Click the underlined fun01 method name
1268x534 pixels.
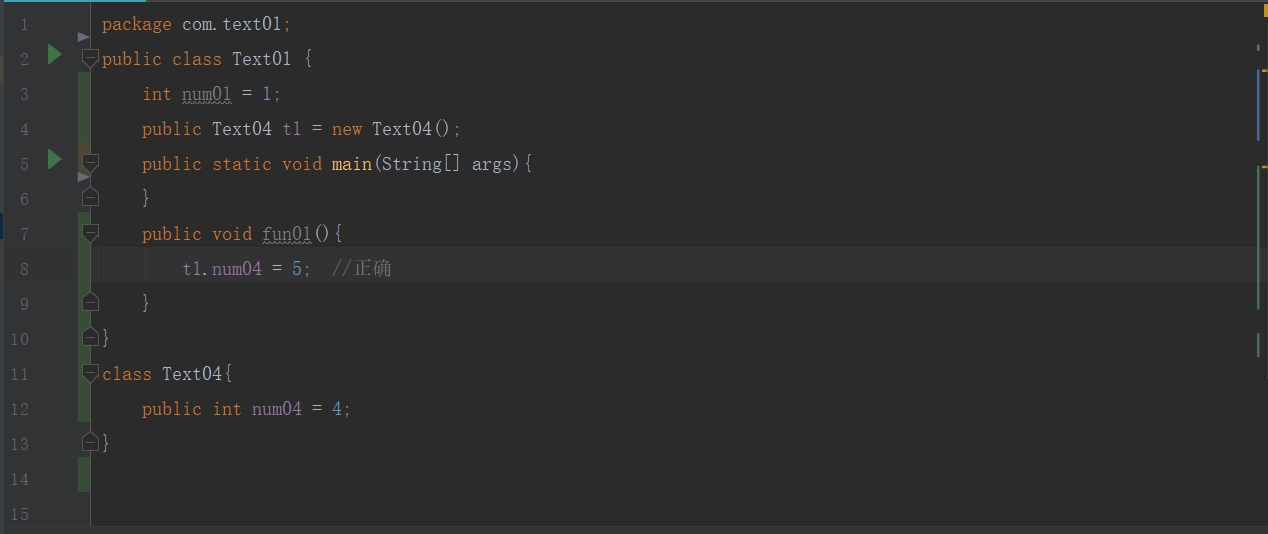click(287, 234)
